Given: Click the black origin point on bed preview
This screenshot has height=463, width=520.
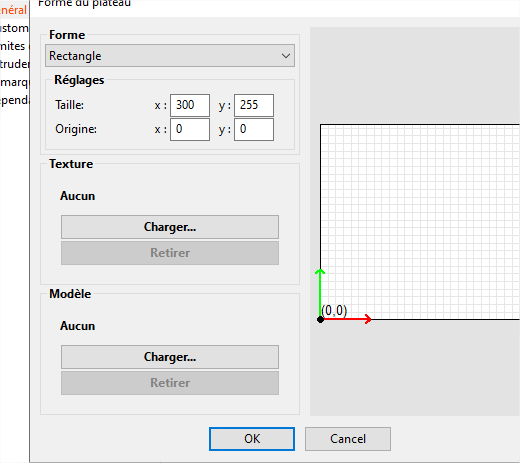Looking at the screenshot, I should (320, 320).
